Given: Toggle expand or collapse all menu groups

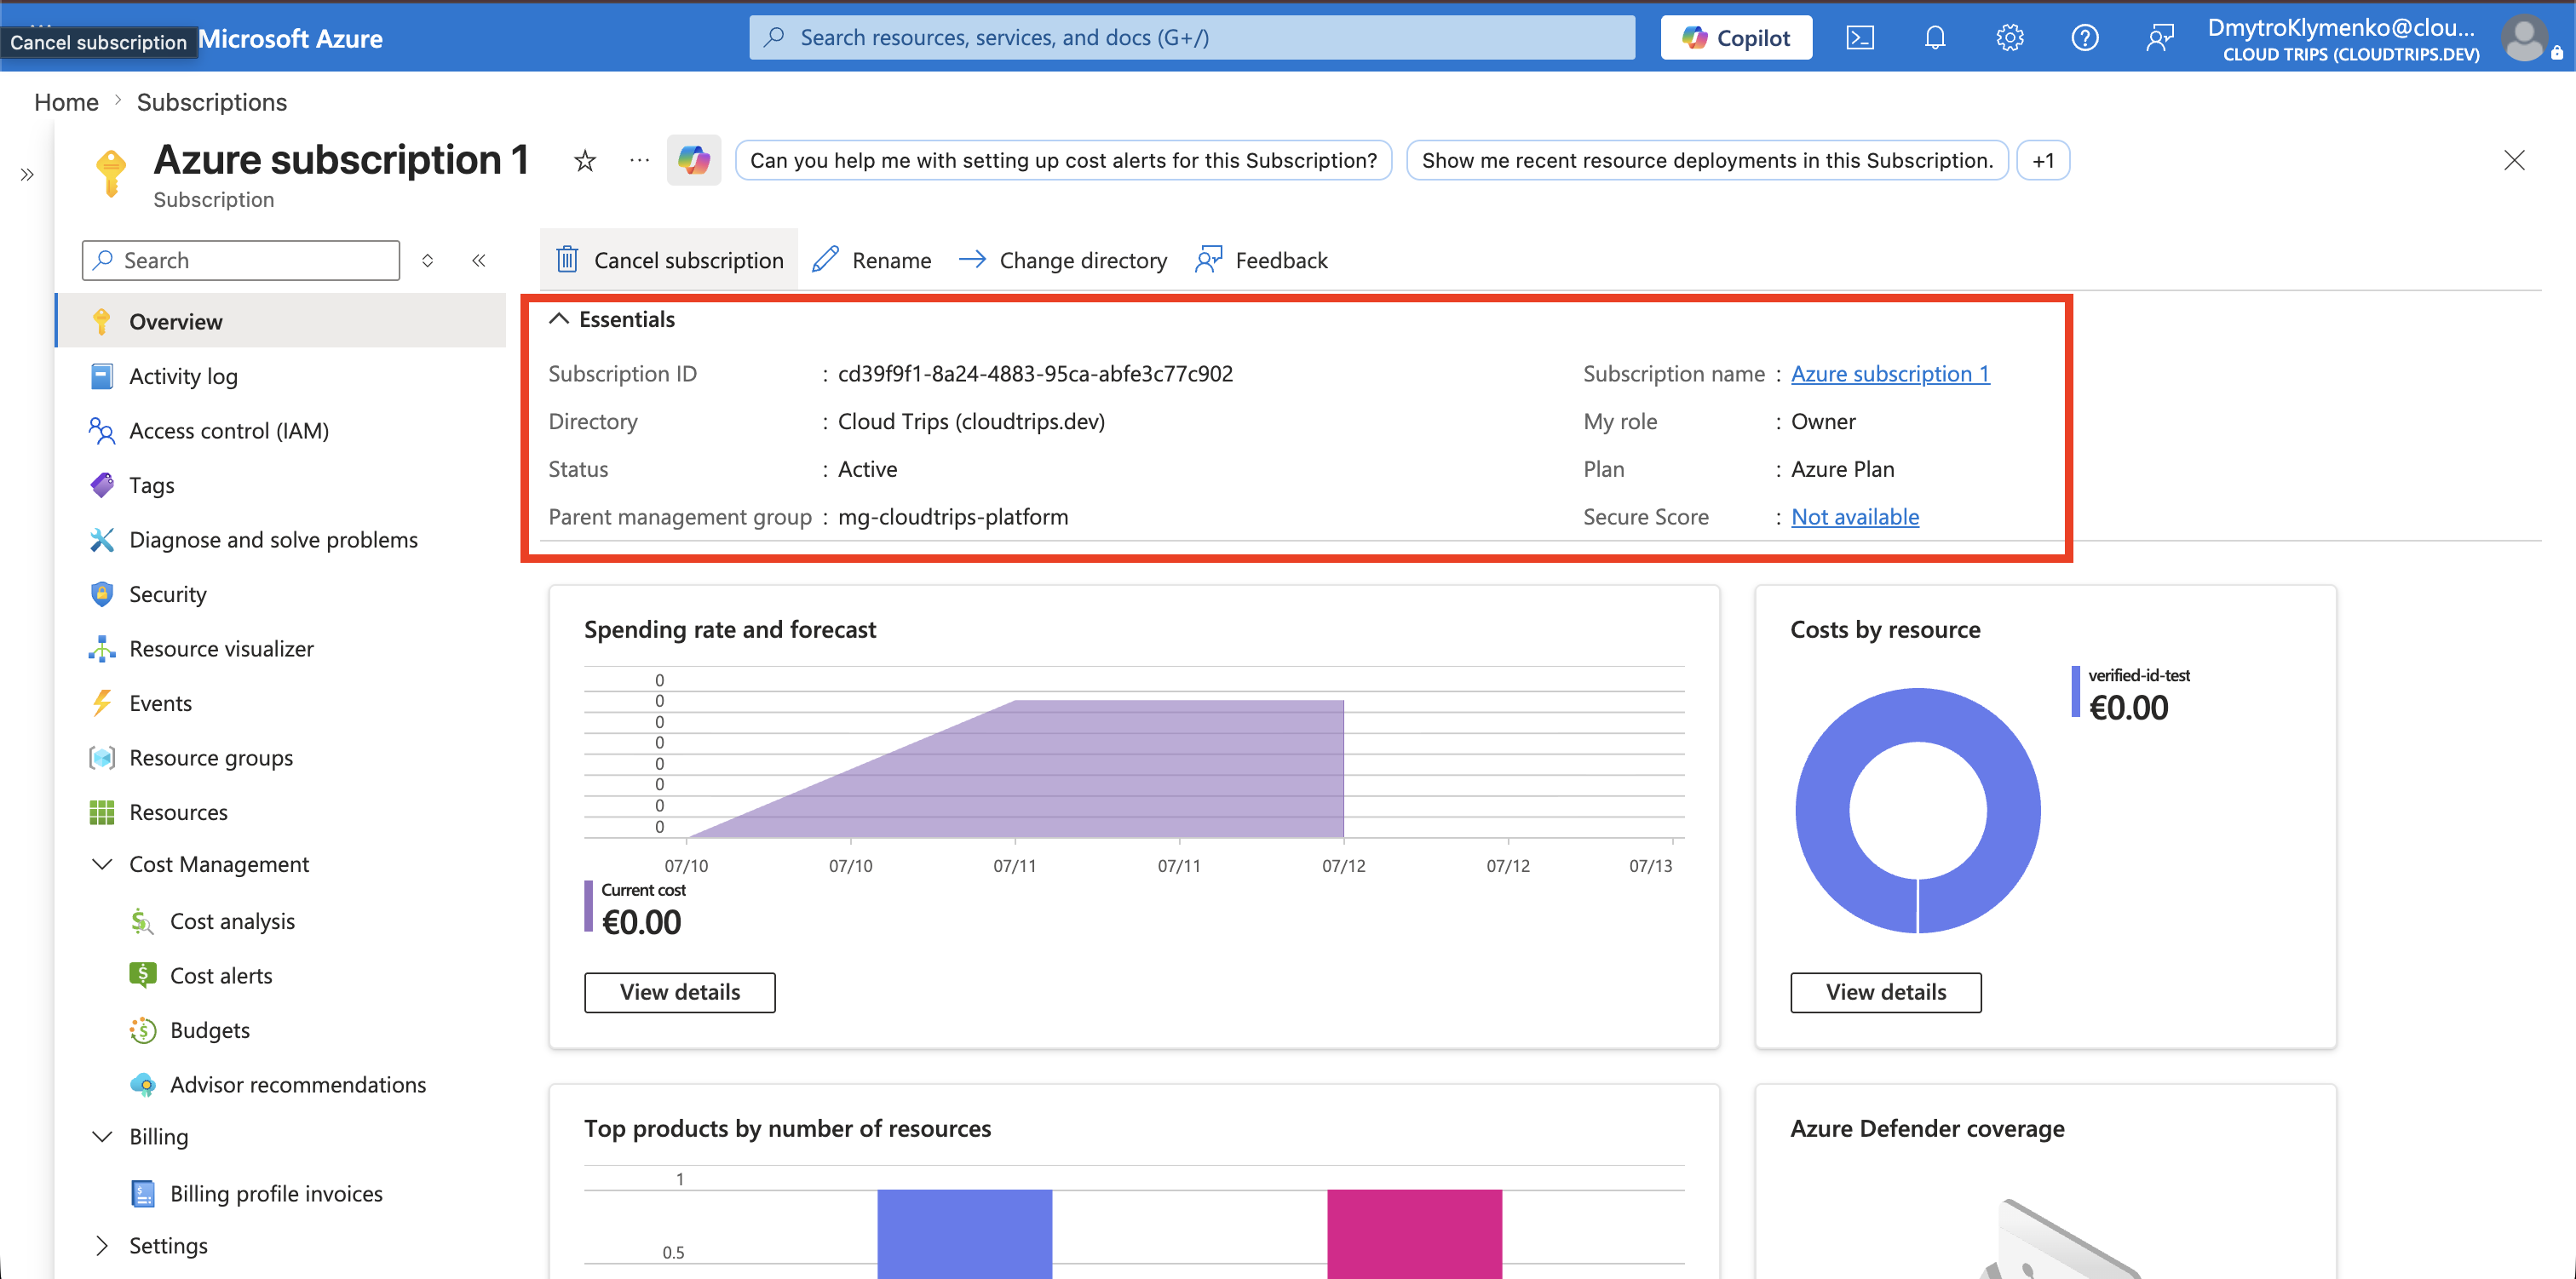Looking at the screenshot, I should click(428, 261).
